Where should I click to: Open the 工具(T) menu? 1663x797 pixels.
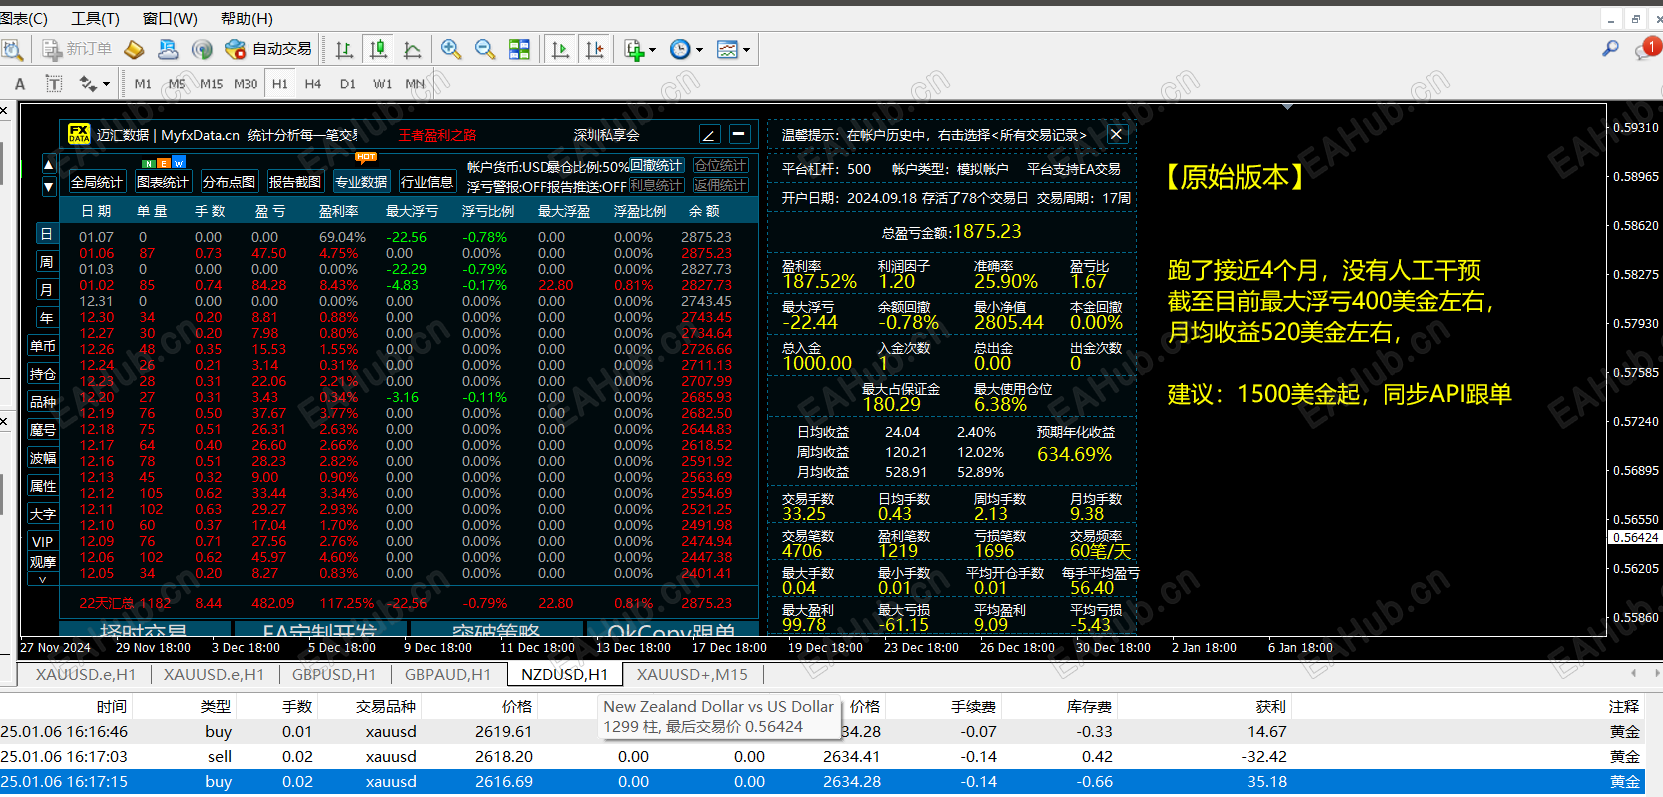[x=95, y=18]
